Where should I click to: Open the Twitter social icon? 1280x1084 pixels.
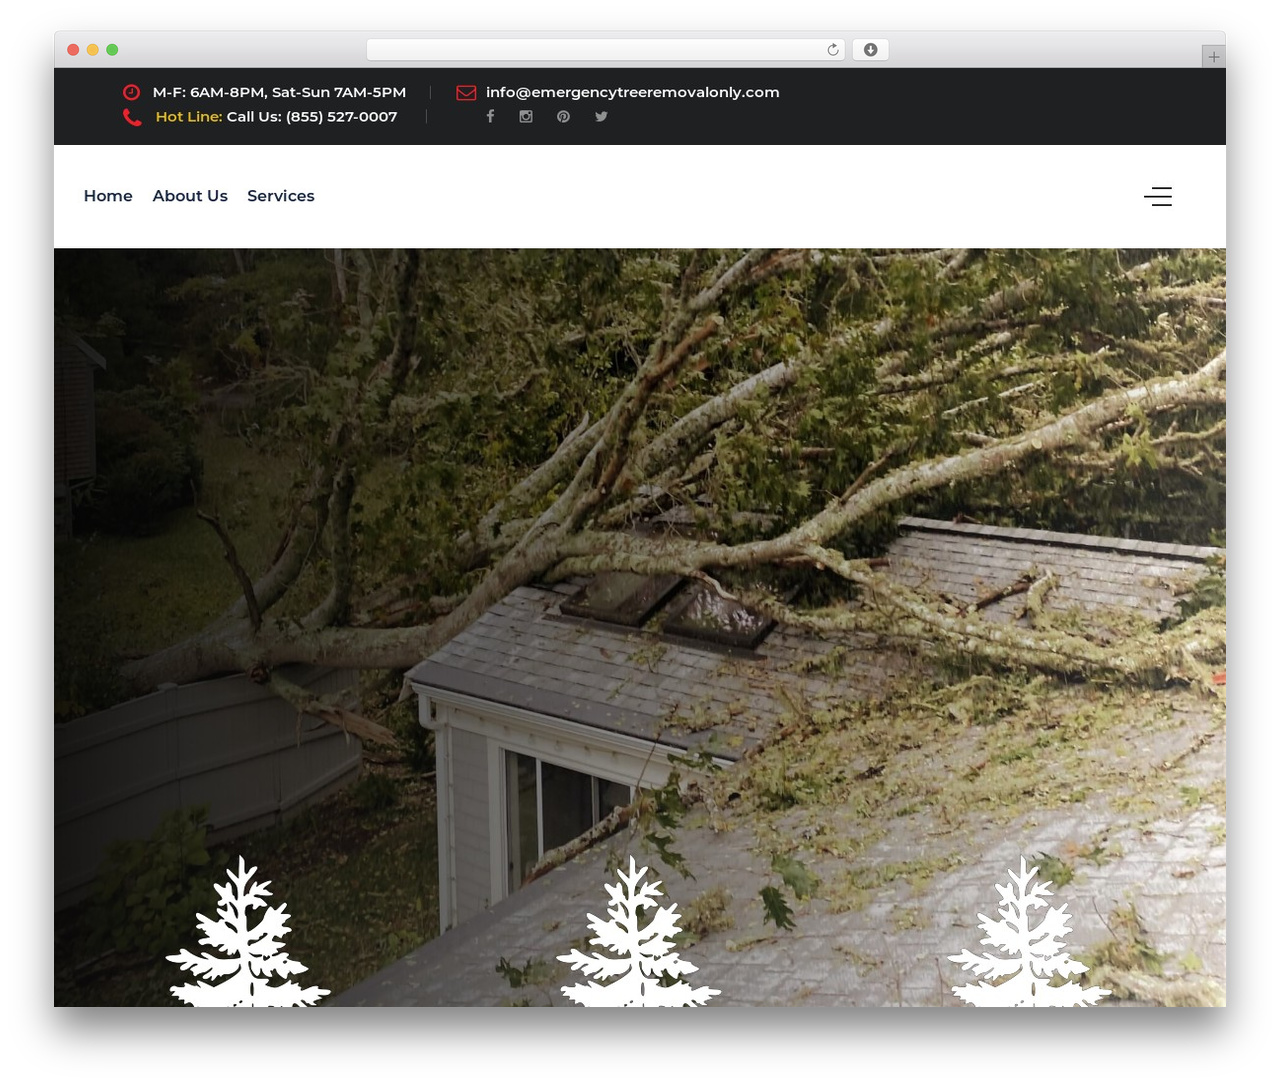pos(601,116)
